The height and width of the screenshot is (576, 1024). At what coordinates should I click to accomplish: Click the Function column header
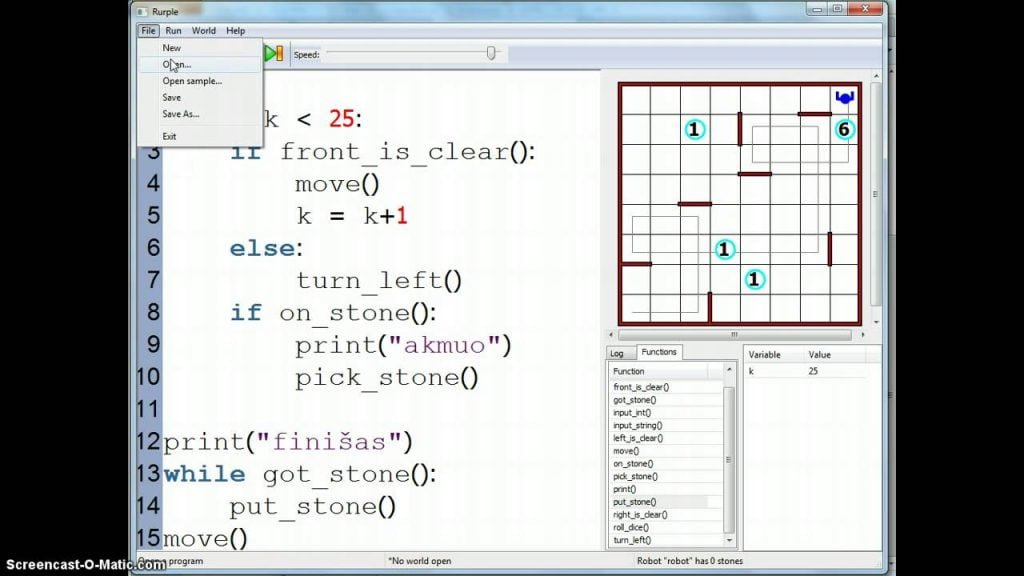[x=658, y=371]
